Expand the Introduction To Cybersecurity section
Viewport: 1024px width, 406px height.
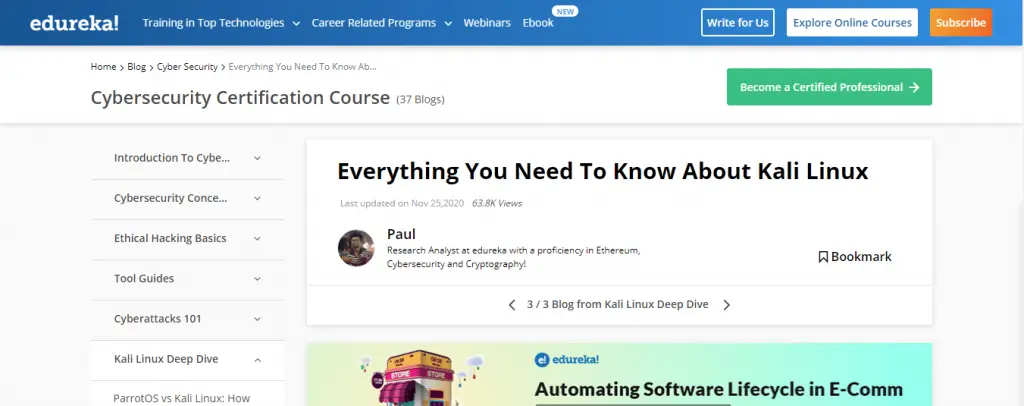click(x=257, y=158)
